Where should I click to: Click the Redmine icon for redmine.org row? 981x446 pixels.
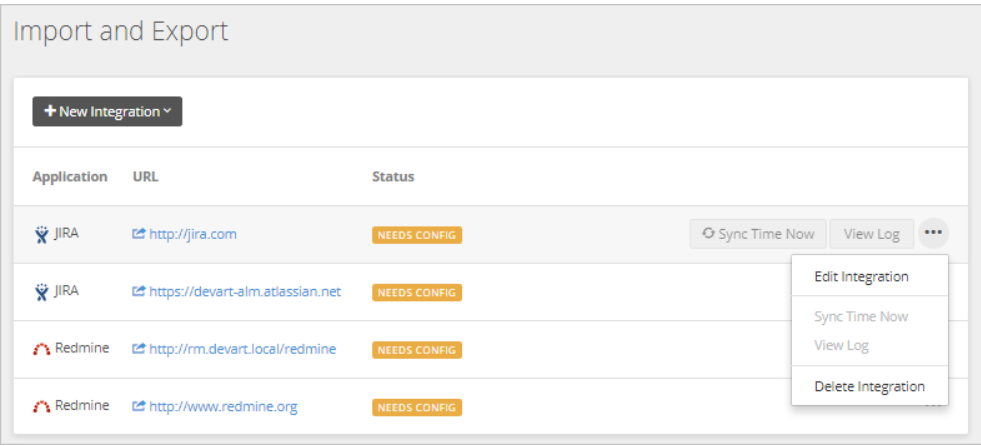tap(41, 407)
